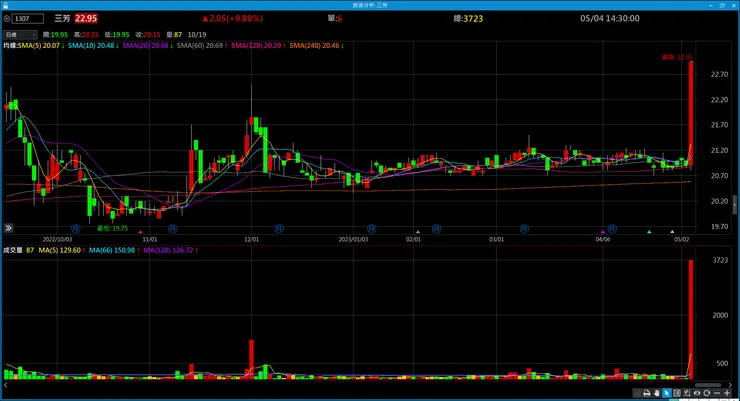
Task: Click the lock icon in title bar
Action: (5, 5)
